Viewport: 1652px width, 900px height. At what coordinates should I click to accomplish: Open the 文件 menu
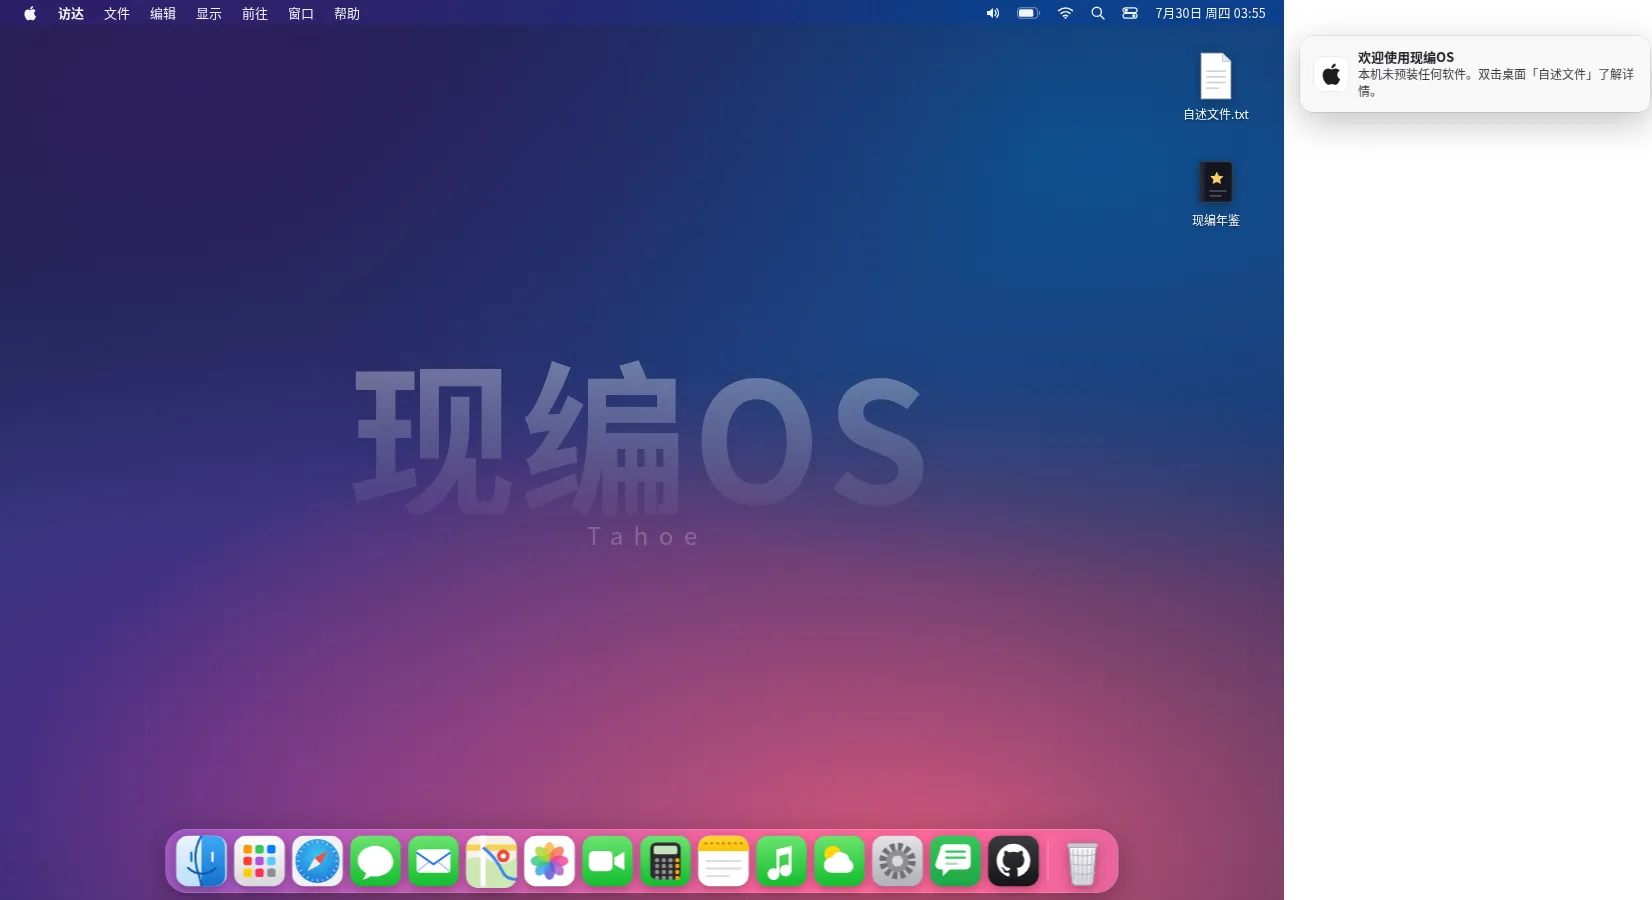point(117,13)
